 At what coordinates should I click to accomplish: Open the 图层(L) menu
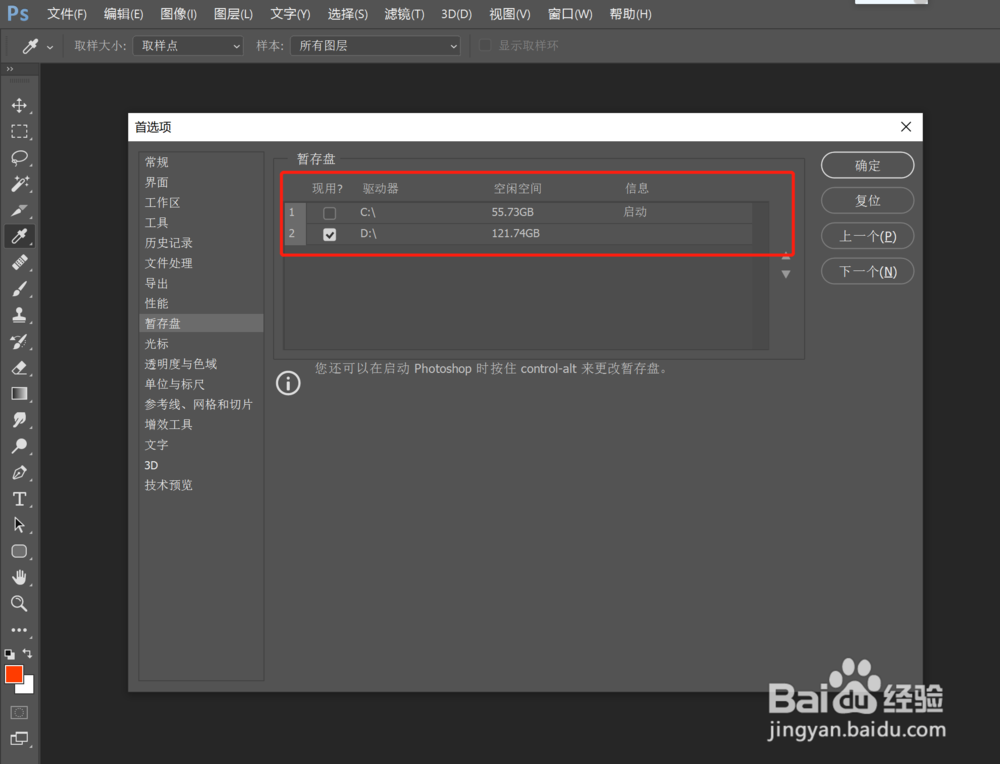pos(233,14)
